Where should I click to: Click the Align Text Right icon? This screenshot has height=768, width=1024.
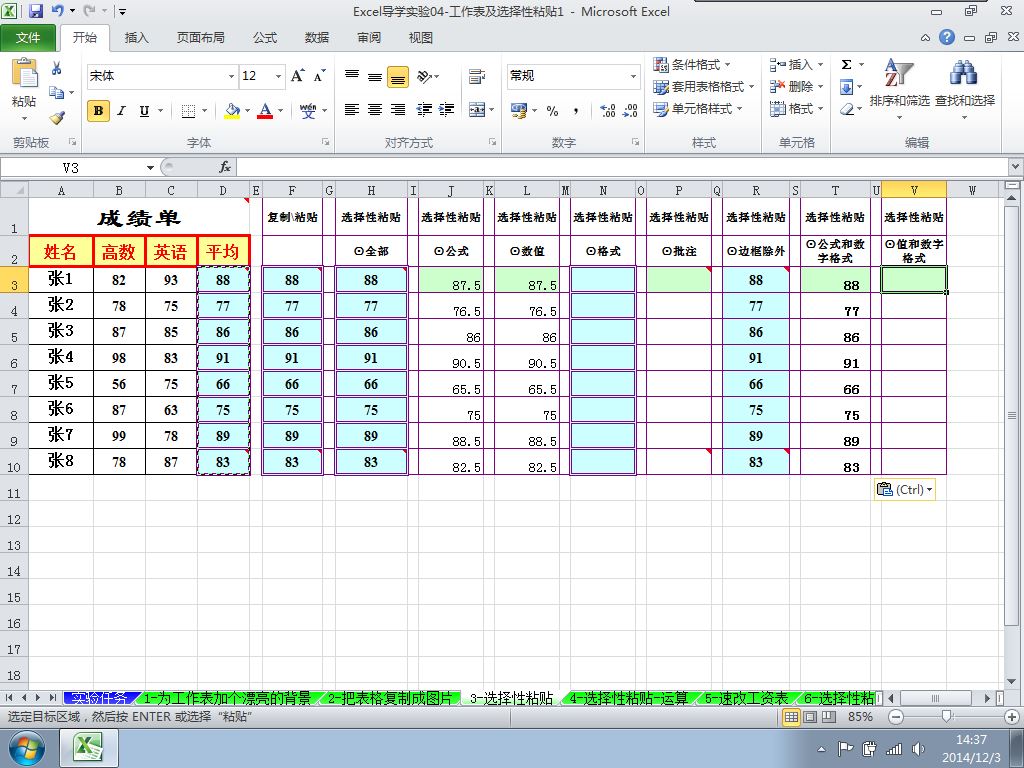(x=398, y=110)
